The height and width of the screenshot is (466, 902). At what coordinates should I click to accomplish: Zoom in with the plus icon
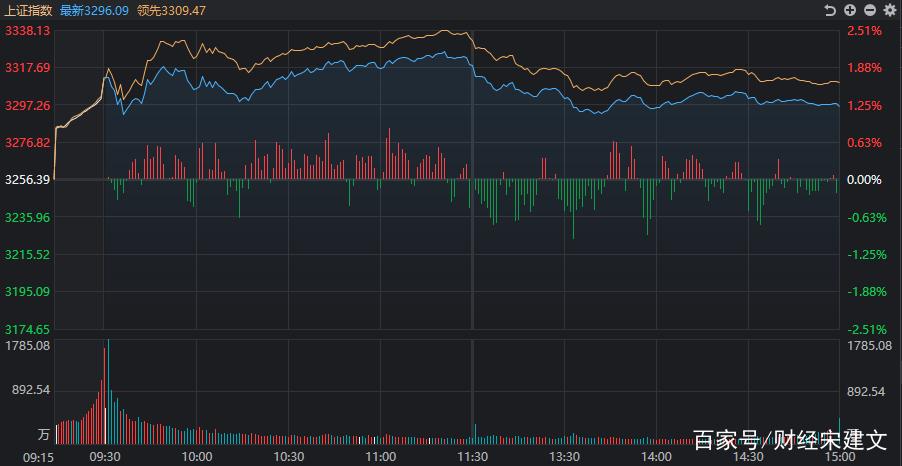849,10
